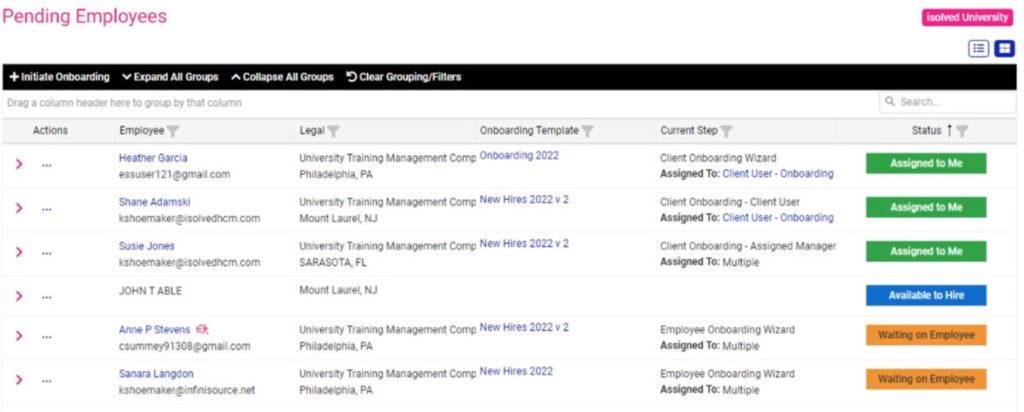The height and width of the screenshot is (412, 1024).
Task: Click the Pending Employees page title
Action: (85, 16)
